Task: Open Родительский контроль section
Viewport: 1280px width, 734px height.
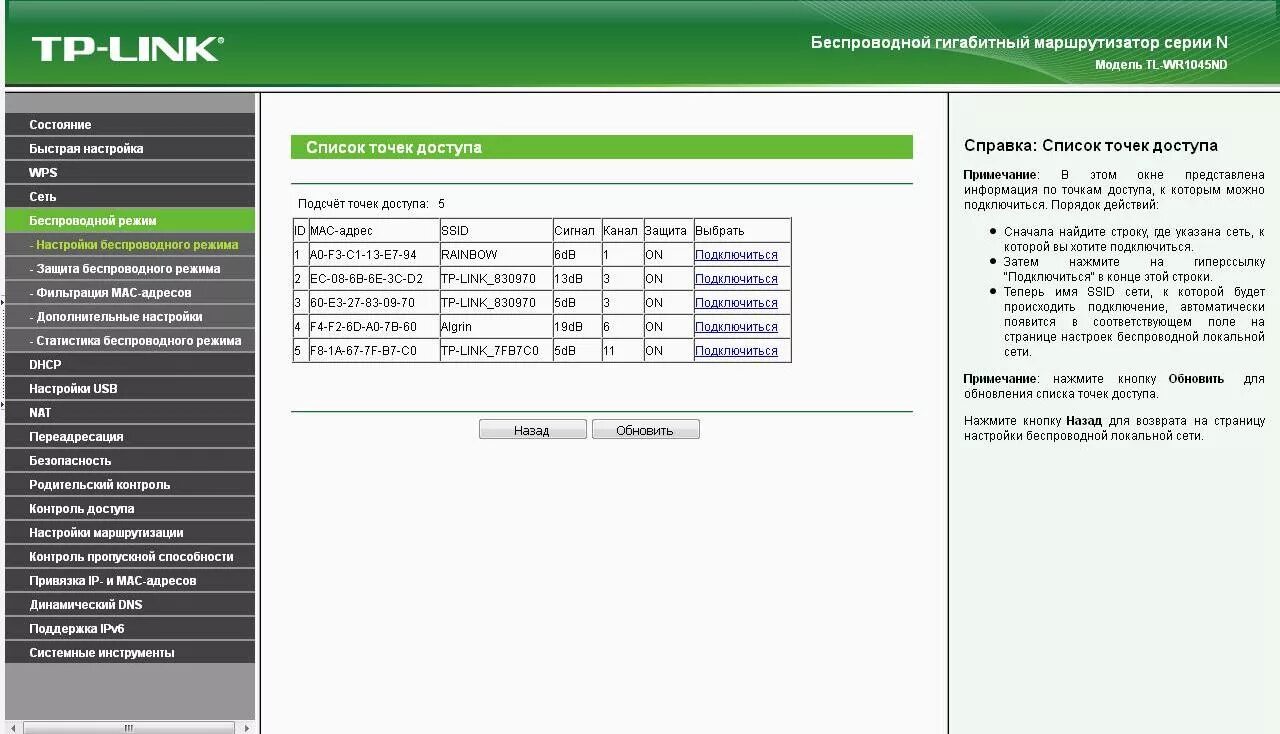Action: click(130, 484)
